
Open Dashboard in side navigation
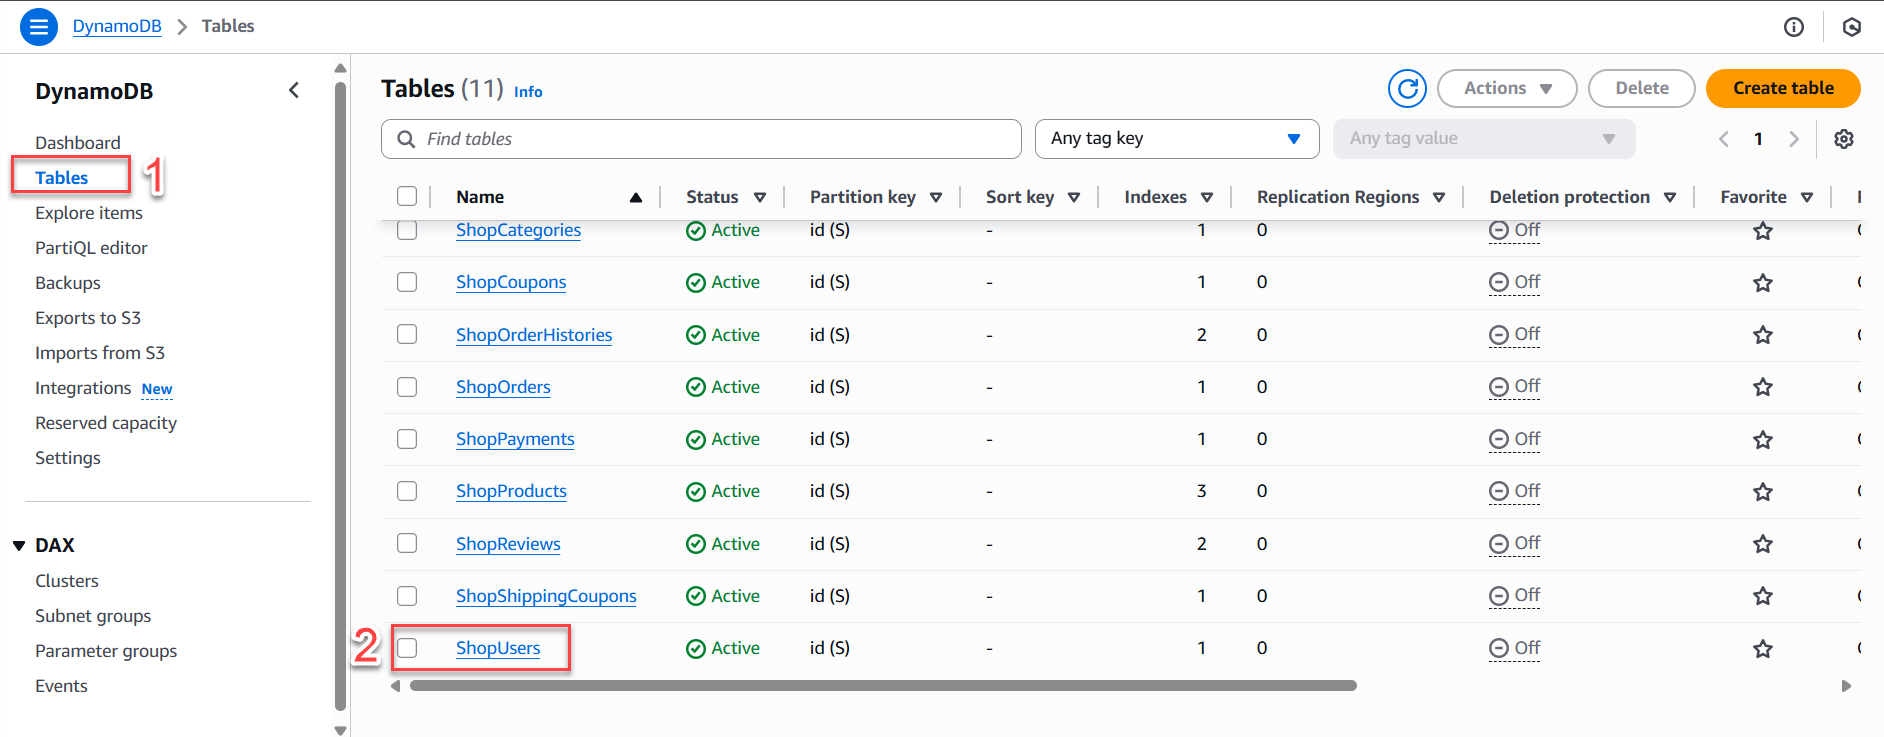[x=78, y=143]
